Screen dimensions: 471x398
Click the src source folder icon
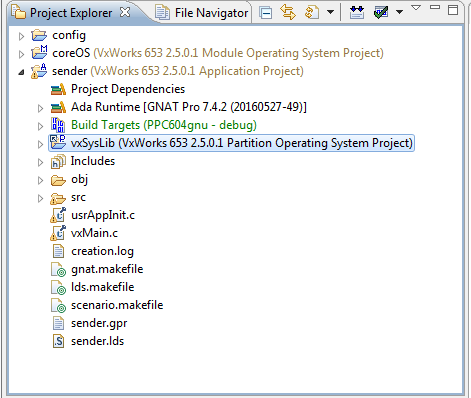pyautogui.click(x=58, y=198)
